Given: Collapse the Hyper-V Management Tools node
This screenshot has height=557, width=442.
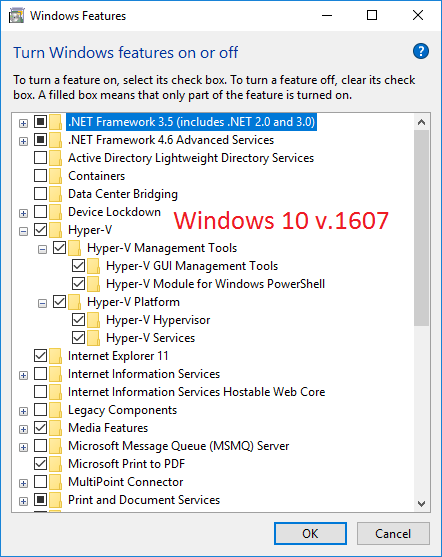Looking at the screenshot, I should pos(42,249).
